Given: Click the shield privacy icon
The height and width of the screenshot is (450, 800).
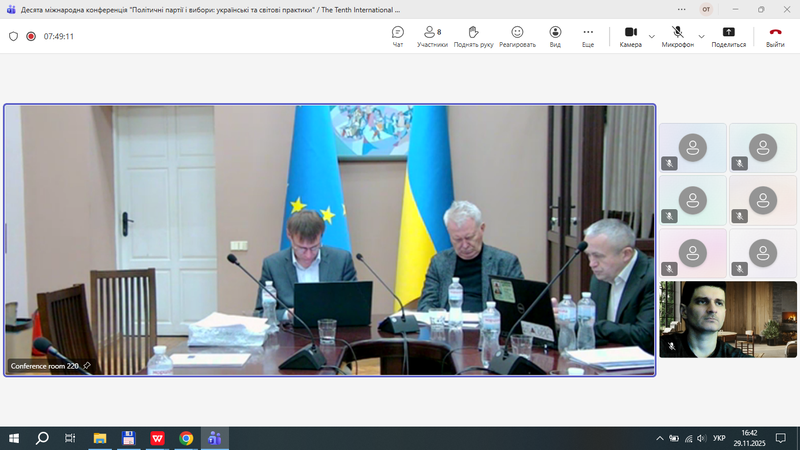Looking at the screenshot, I should (x=13, y=36).
